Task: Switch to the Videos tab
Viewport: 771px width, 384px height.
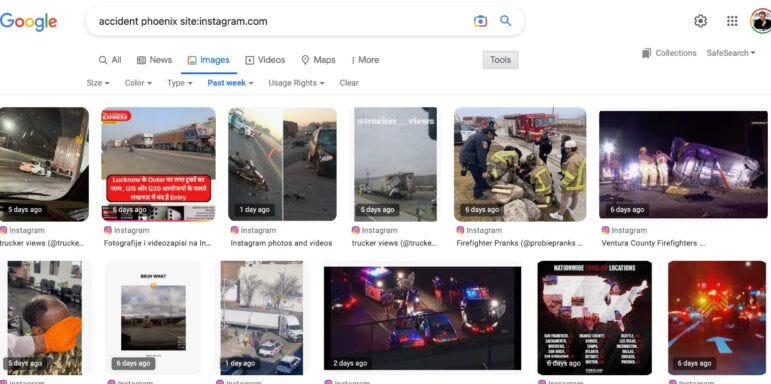Action: pos(265,60)
